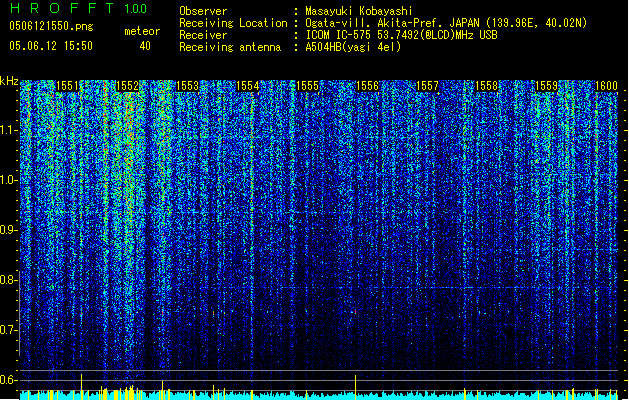This screenshot has height=400, width=629.
Task: Click the 1558 time marker
Action: click(487, 86)
